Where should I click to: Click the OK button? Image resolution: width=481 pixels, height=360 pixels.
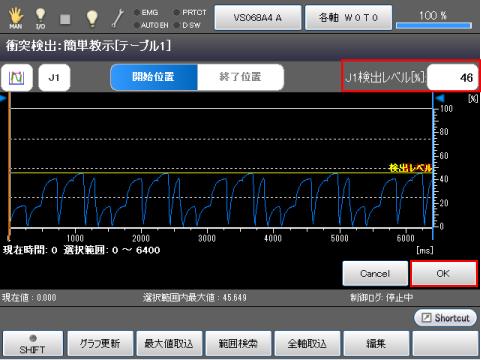[444, 274]
